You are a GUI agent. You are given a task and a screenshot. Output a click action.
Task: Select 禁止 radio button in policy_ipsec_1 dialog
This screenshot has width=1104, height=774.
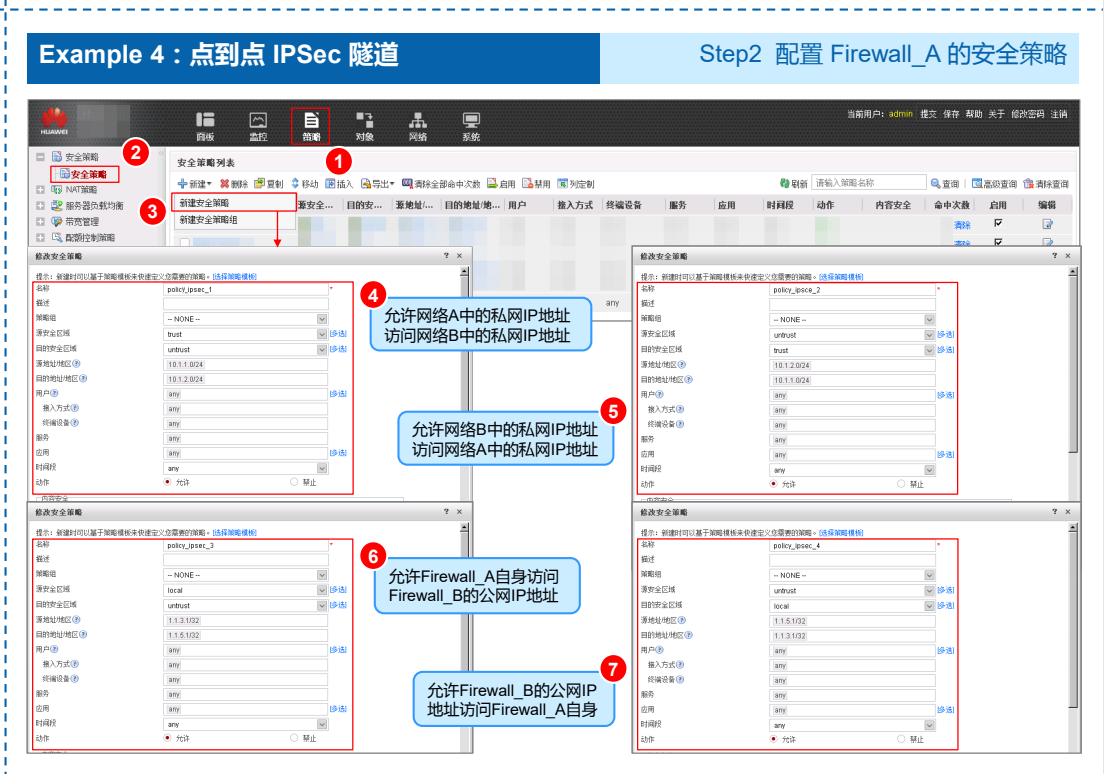[293, 481]
